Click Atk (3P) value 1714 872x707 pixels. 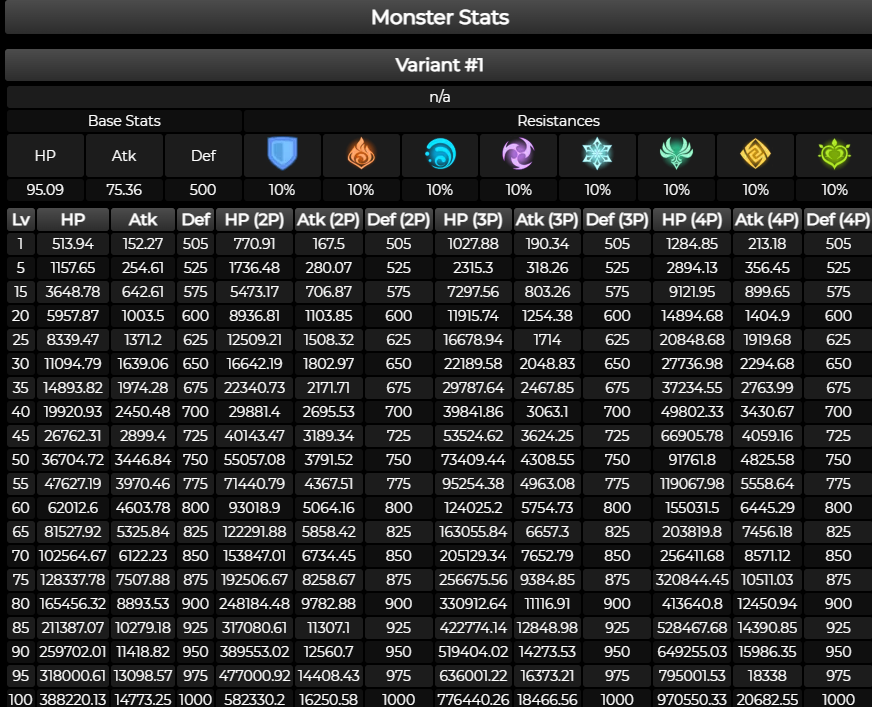click(547, 339)
